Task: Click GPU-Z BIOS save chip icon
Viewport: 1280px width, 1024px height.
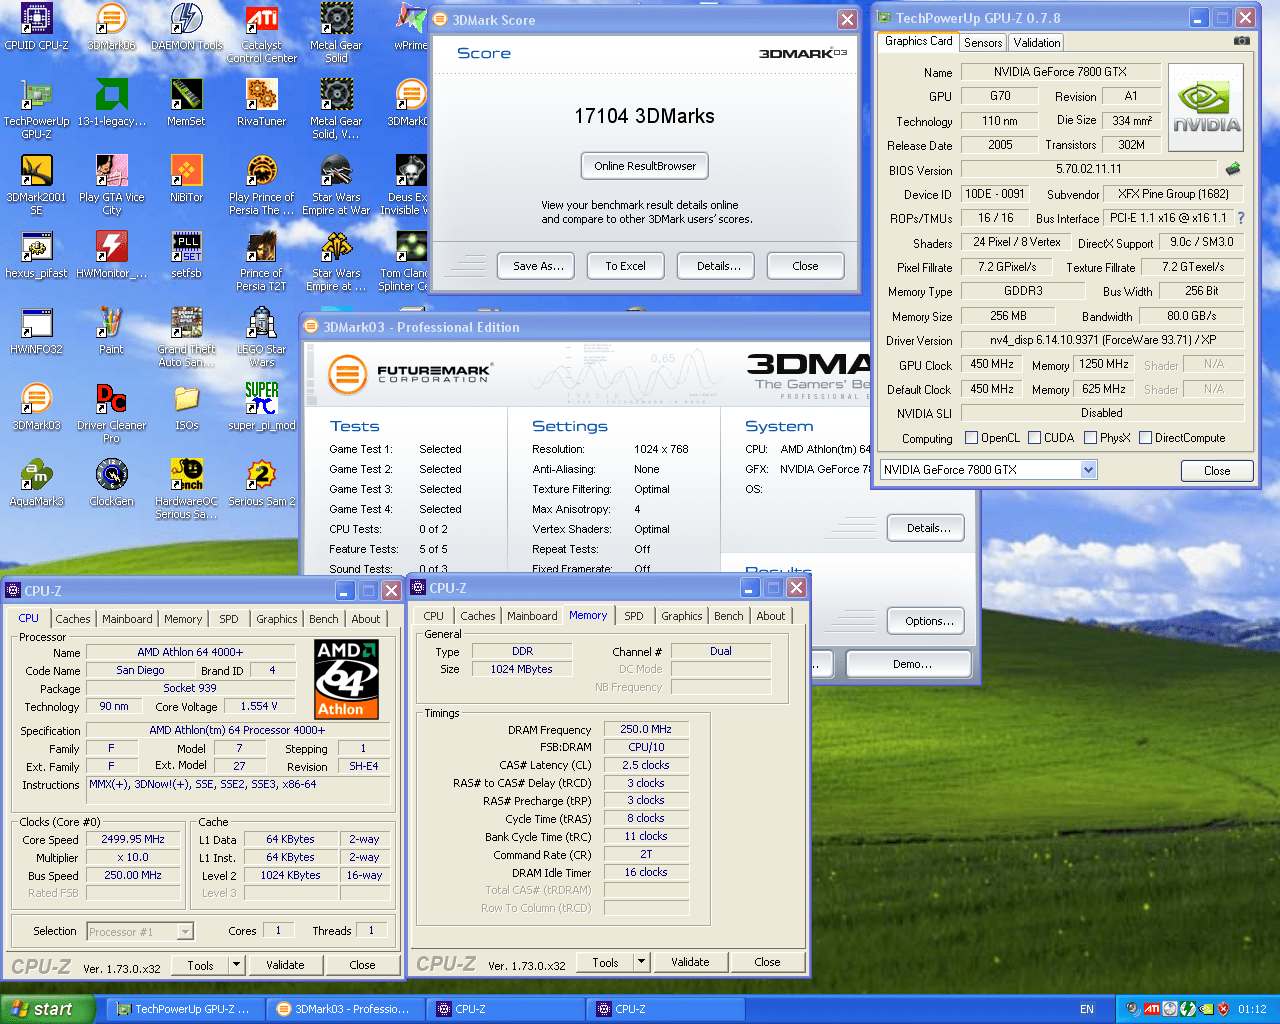Action: [x=1233, y=169]
